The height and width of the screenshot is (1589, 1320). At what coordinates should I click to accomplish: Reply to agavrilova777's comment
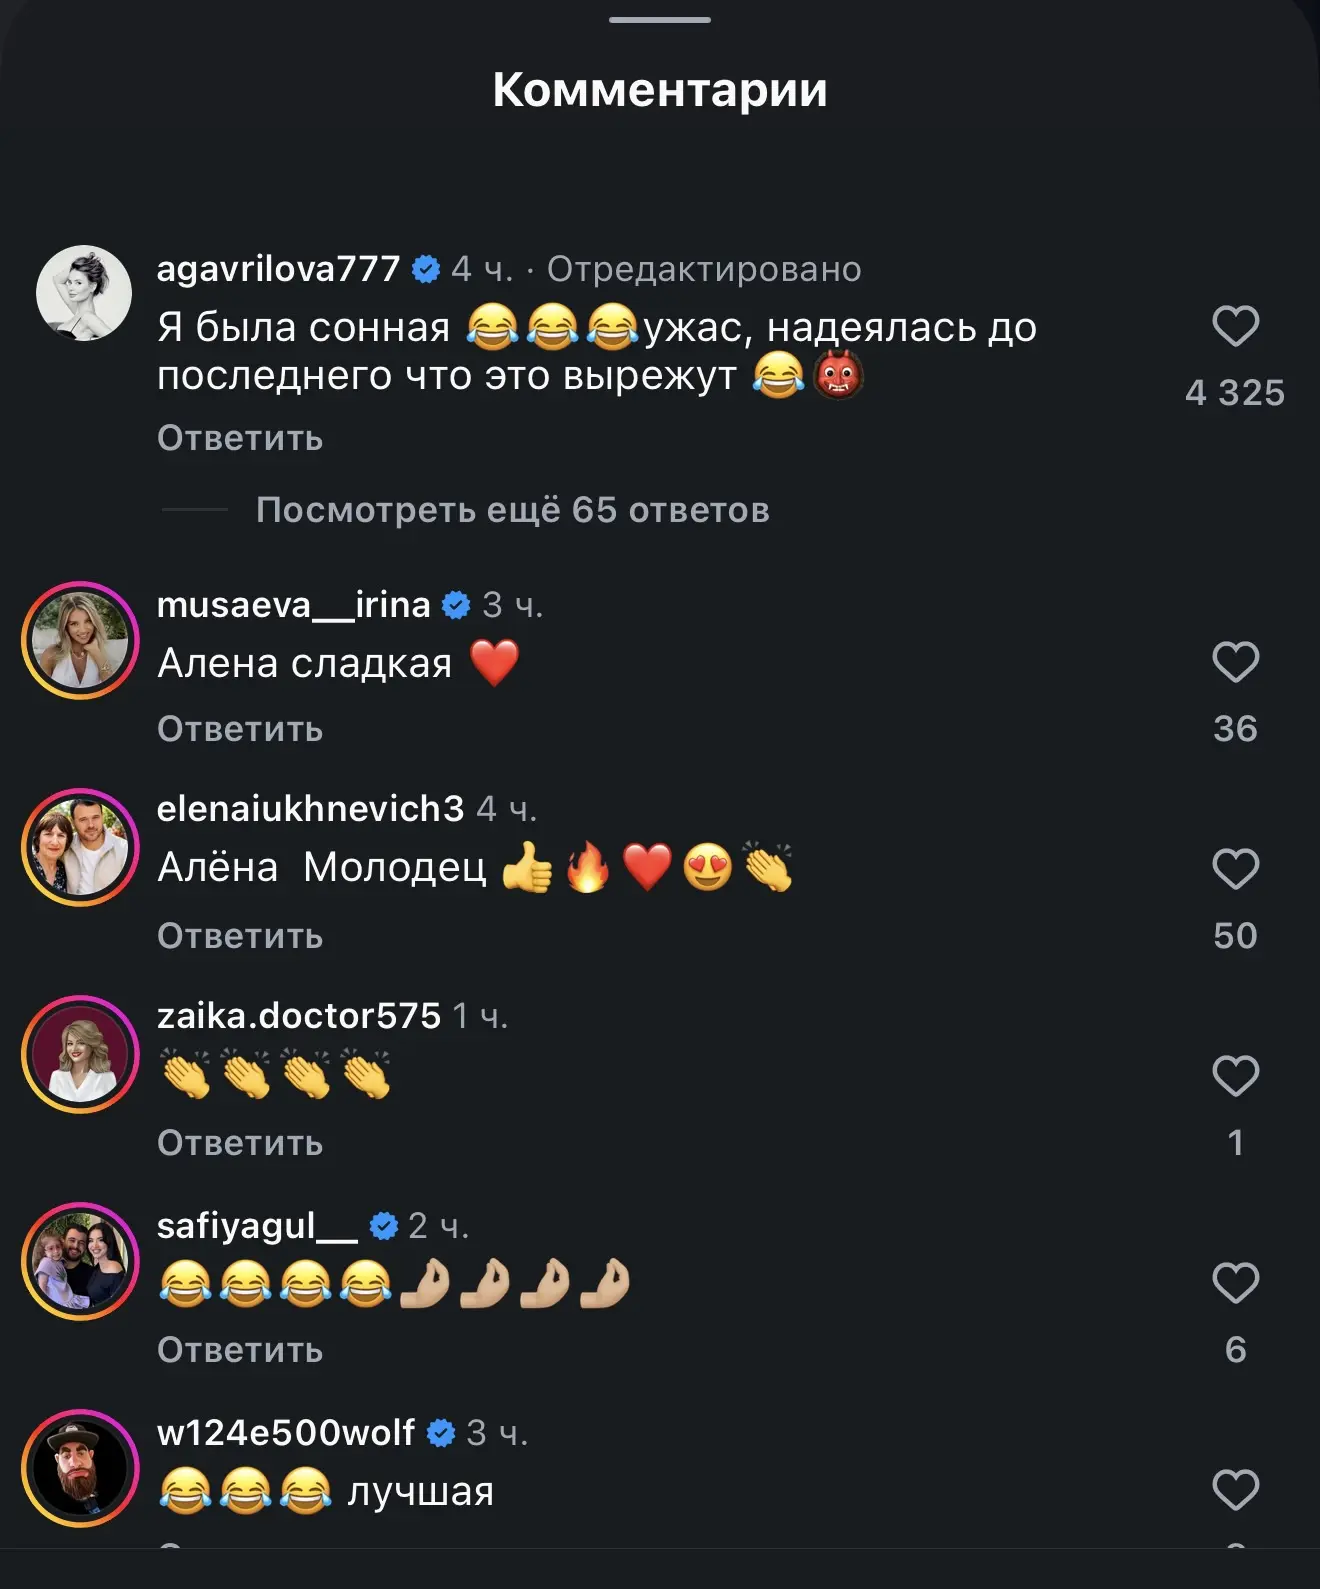[240, 438]
